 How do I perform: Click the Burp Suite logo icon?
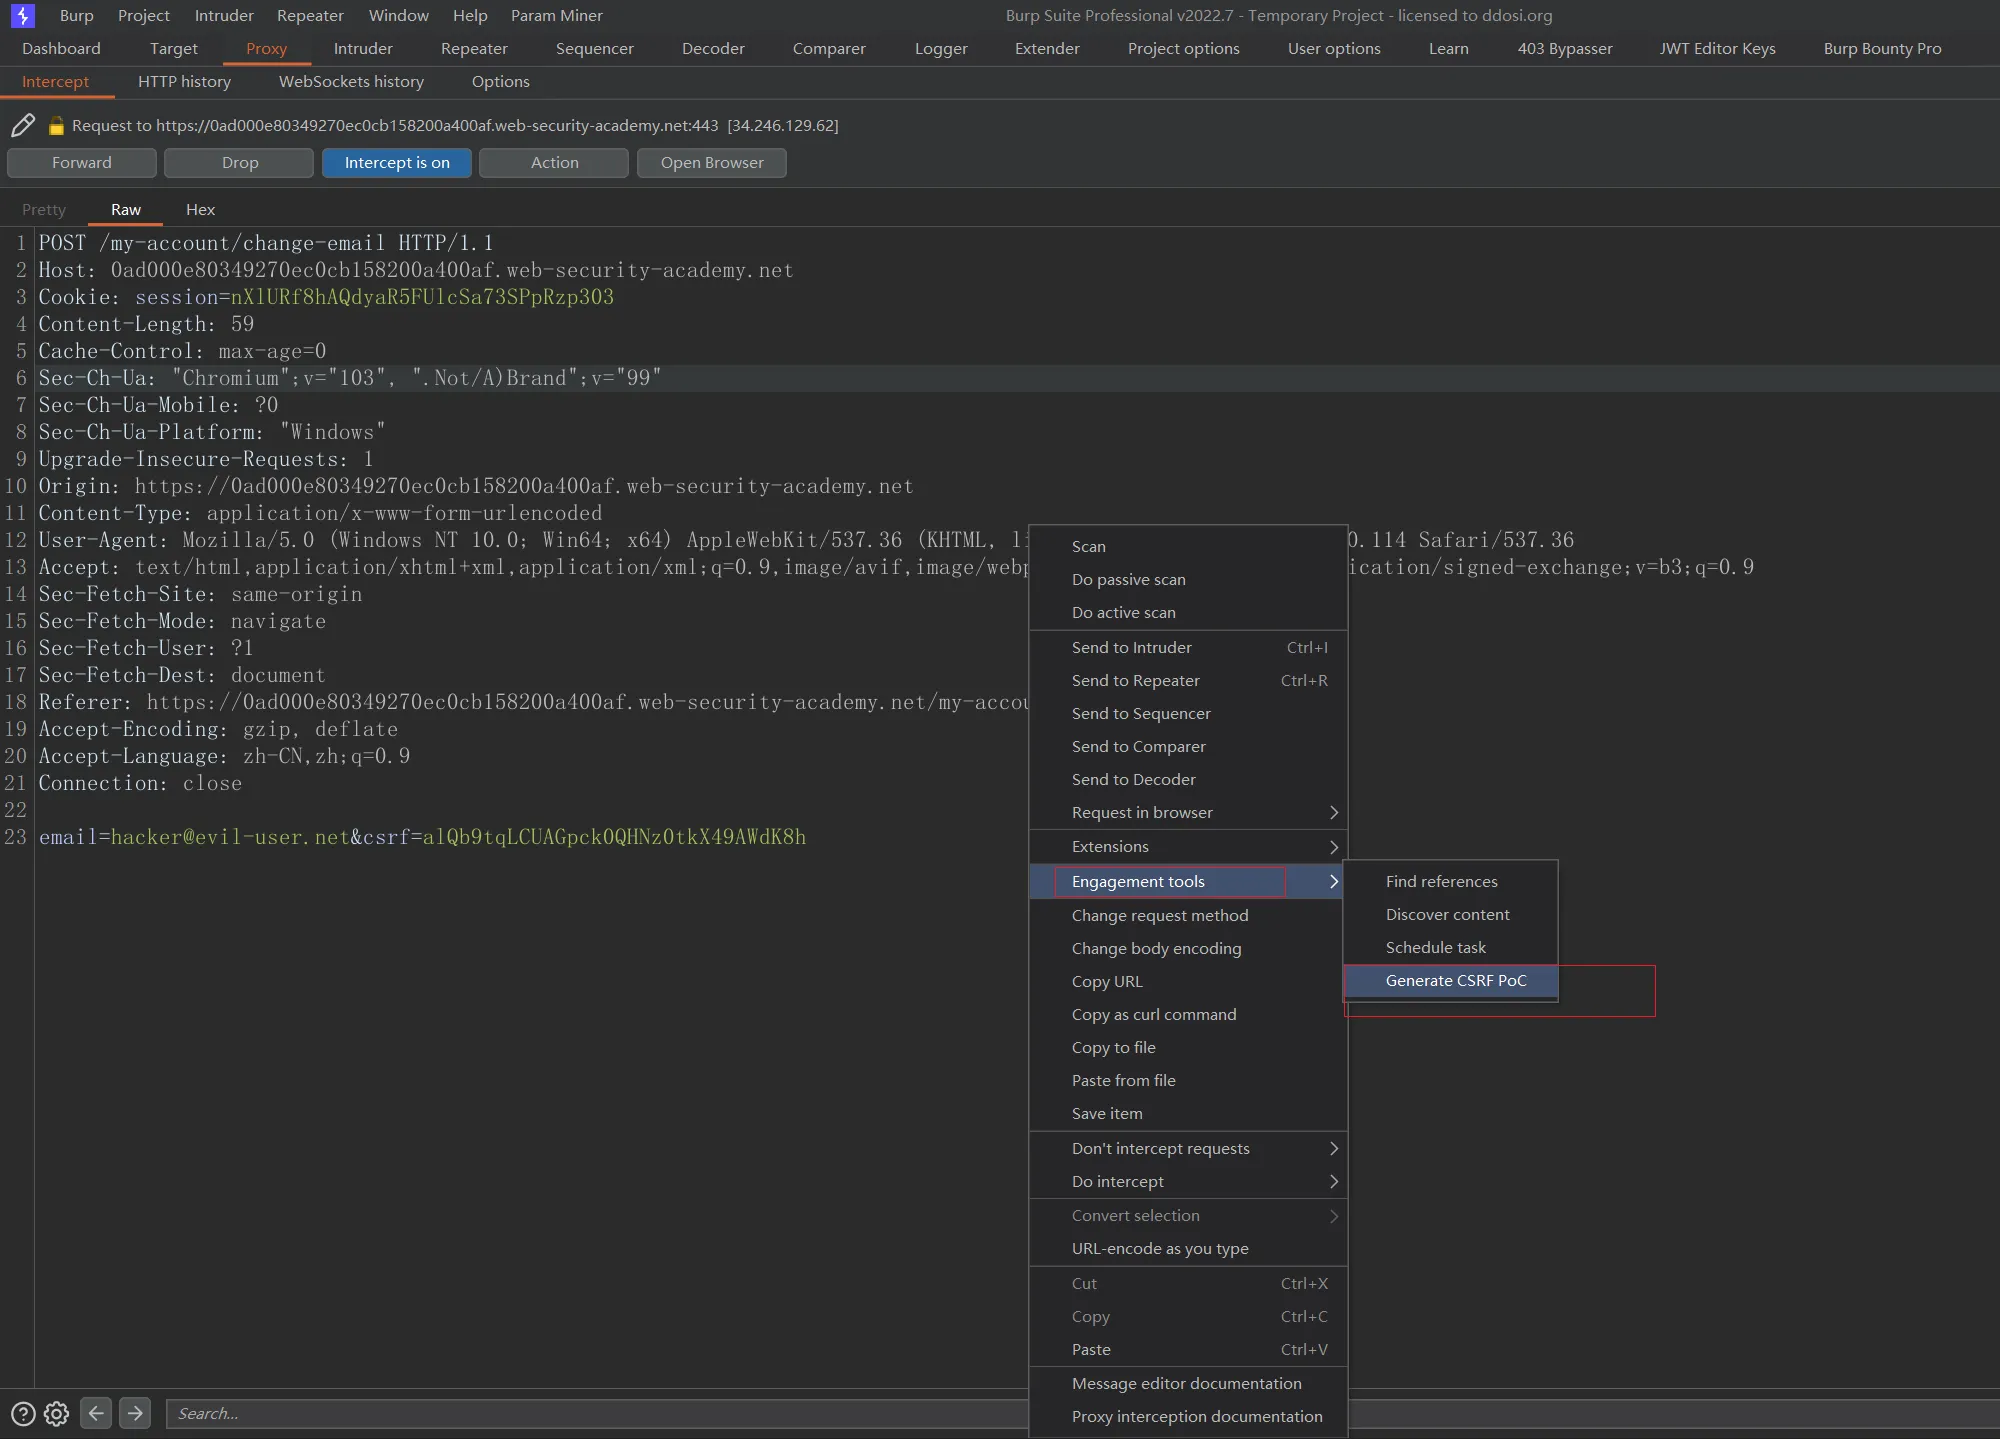pos(22,15)
